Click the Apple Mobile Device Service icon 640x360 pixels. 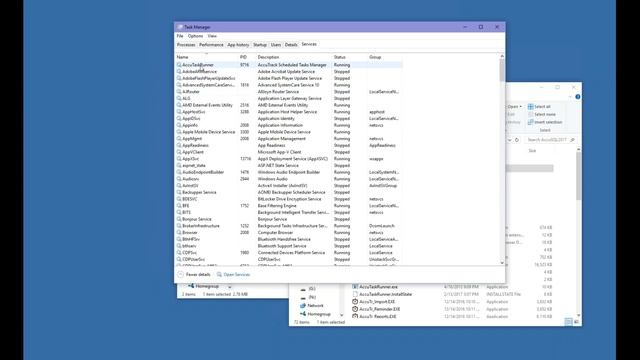click(179, 132)
